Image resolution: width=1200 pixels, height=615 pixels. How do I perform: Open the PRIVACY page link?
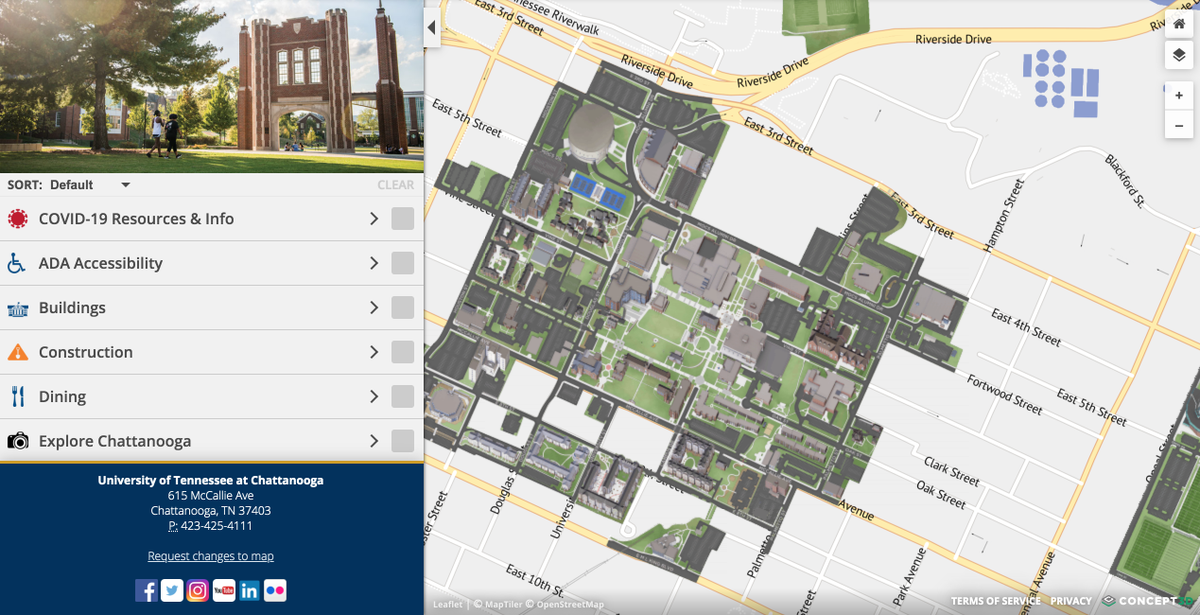[1070, 600]
